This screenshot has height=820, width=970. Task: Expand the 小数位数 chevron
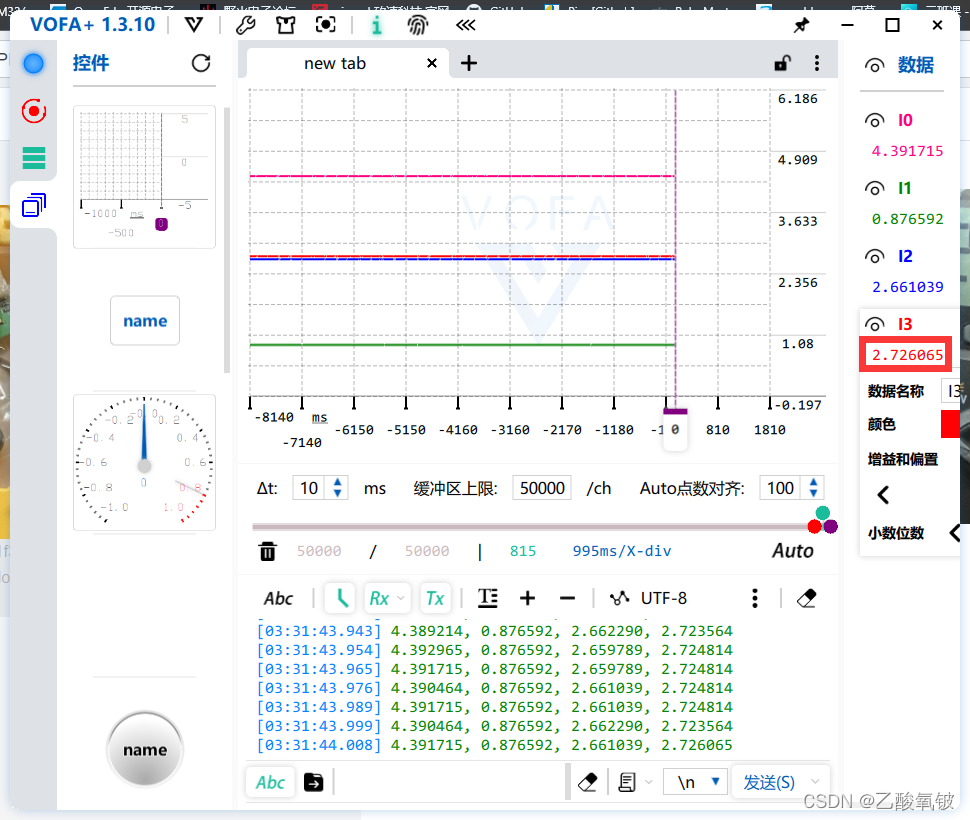pyautogui.click(x=955, y=533)
